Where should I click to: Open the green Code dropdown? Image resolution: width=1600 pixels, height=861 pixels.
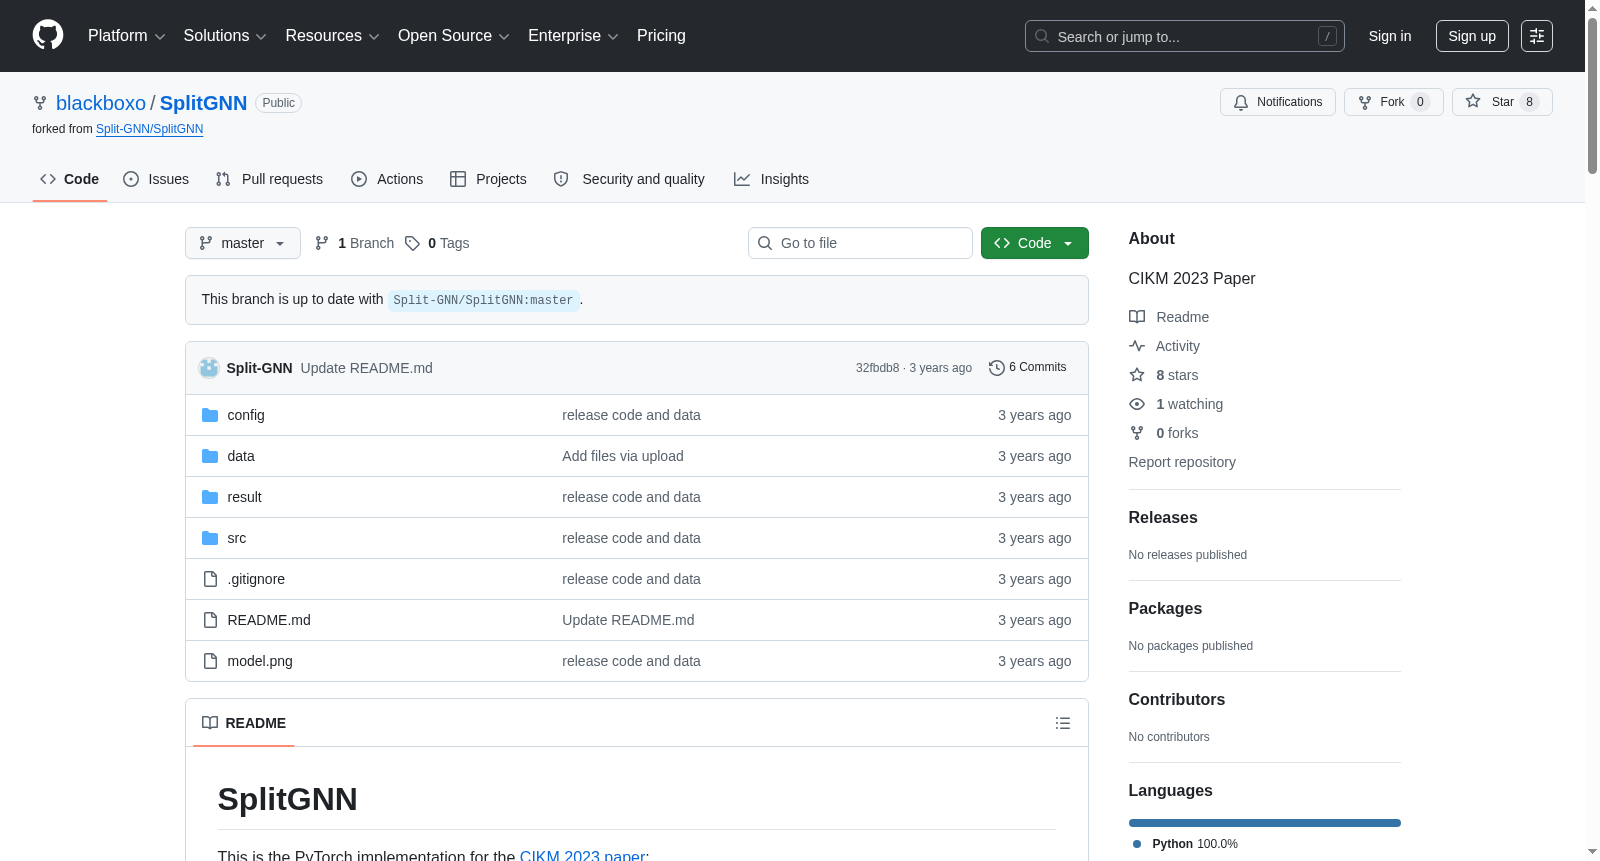1035,243
